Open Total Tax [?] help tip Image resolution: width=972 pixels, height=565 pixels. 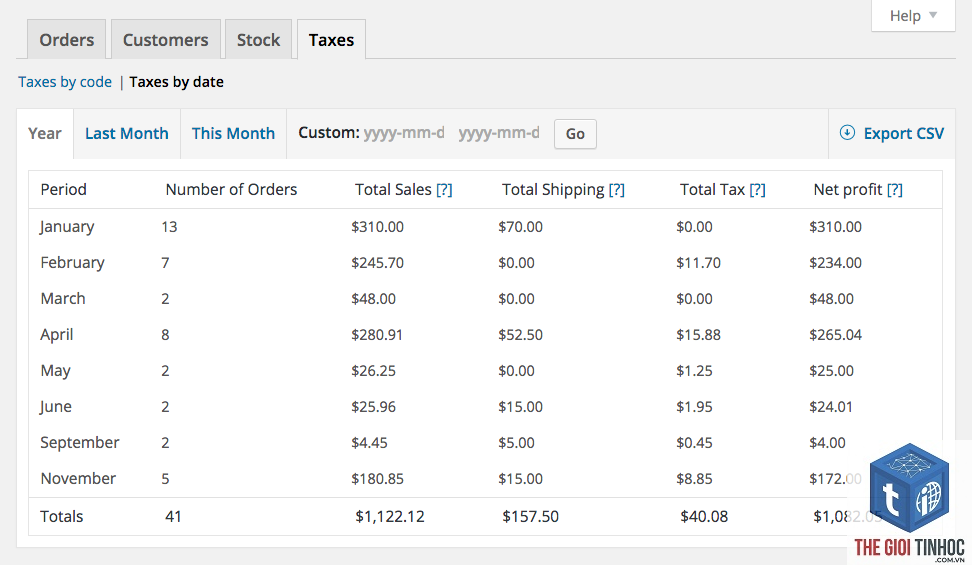(757, 190)
